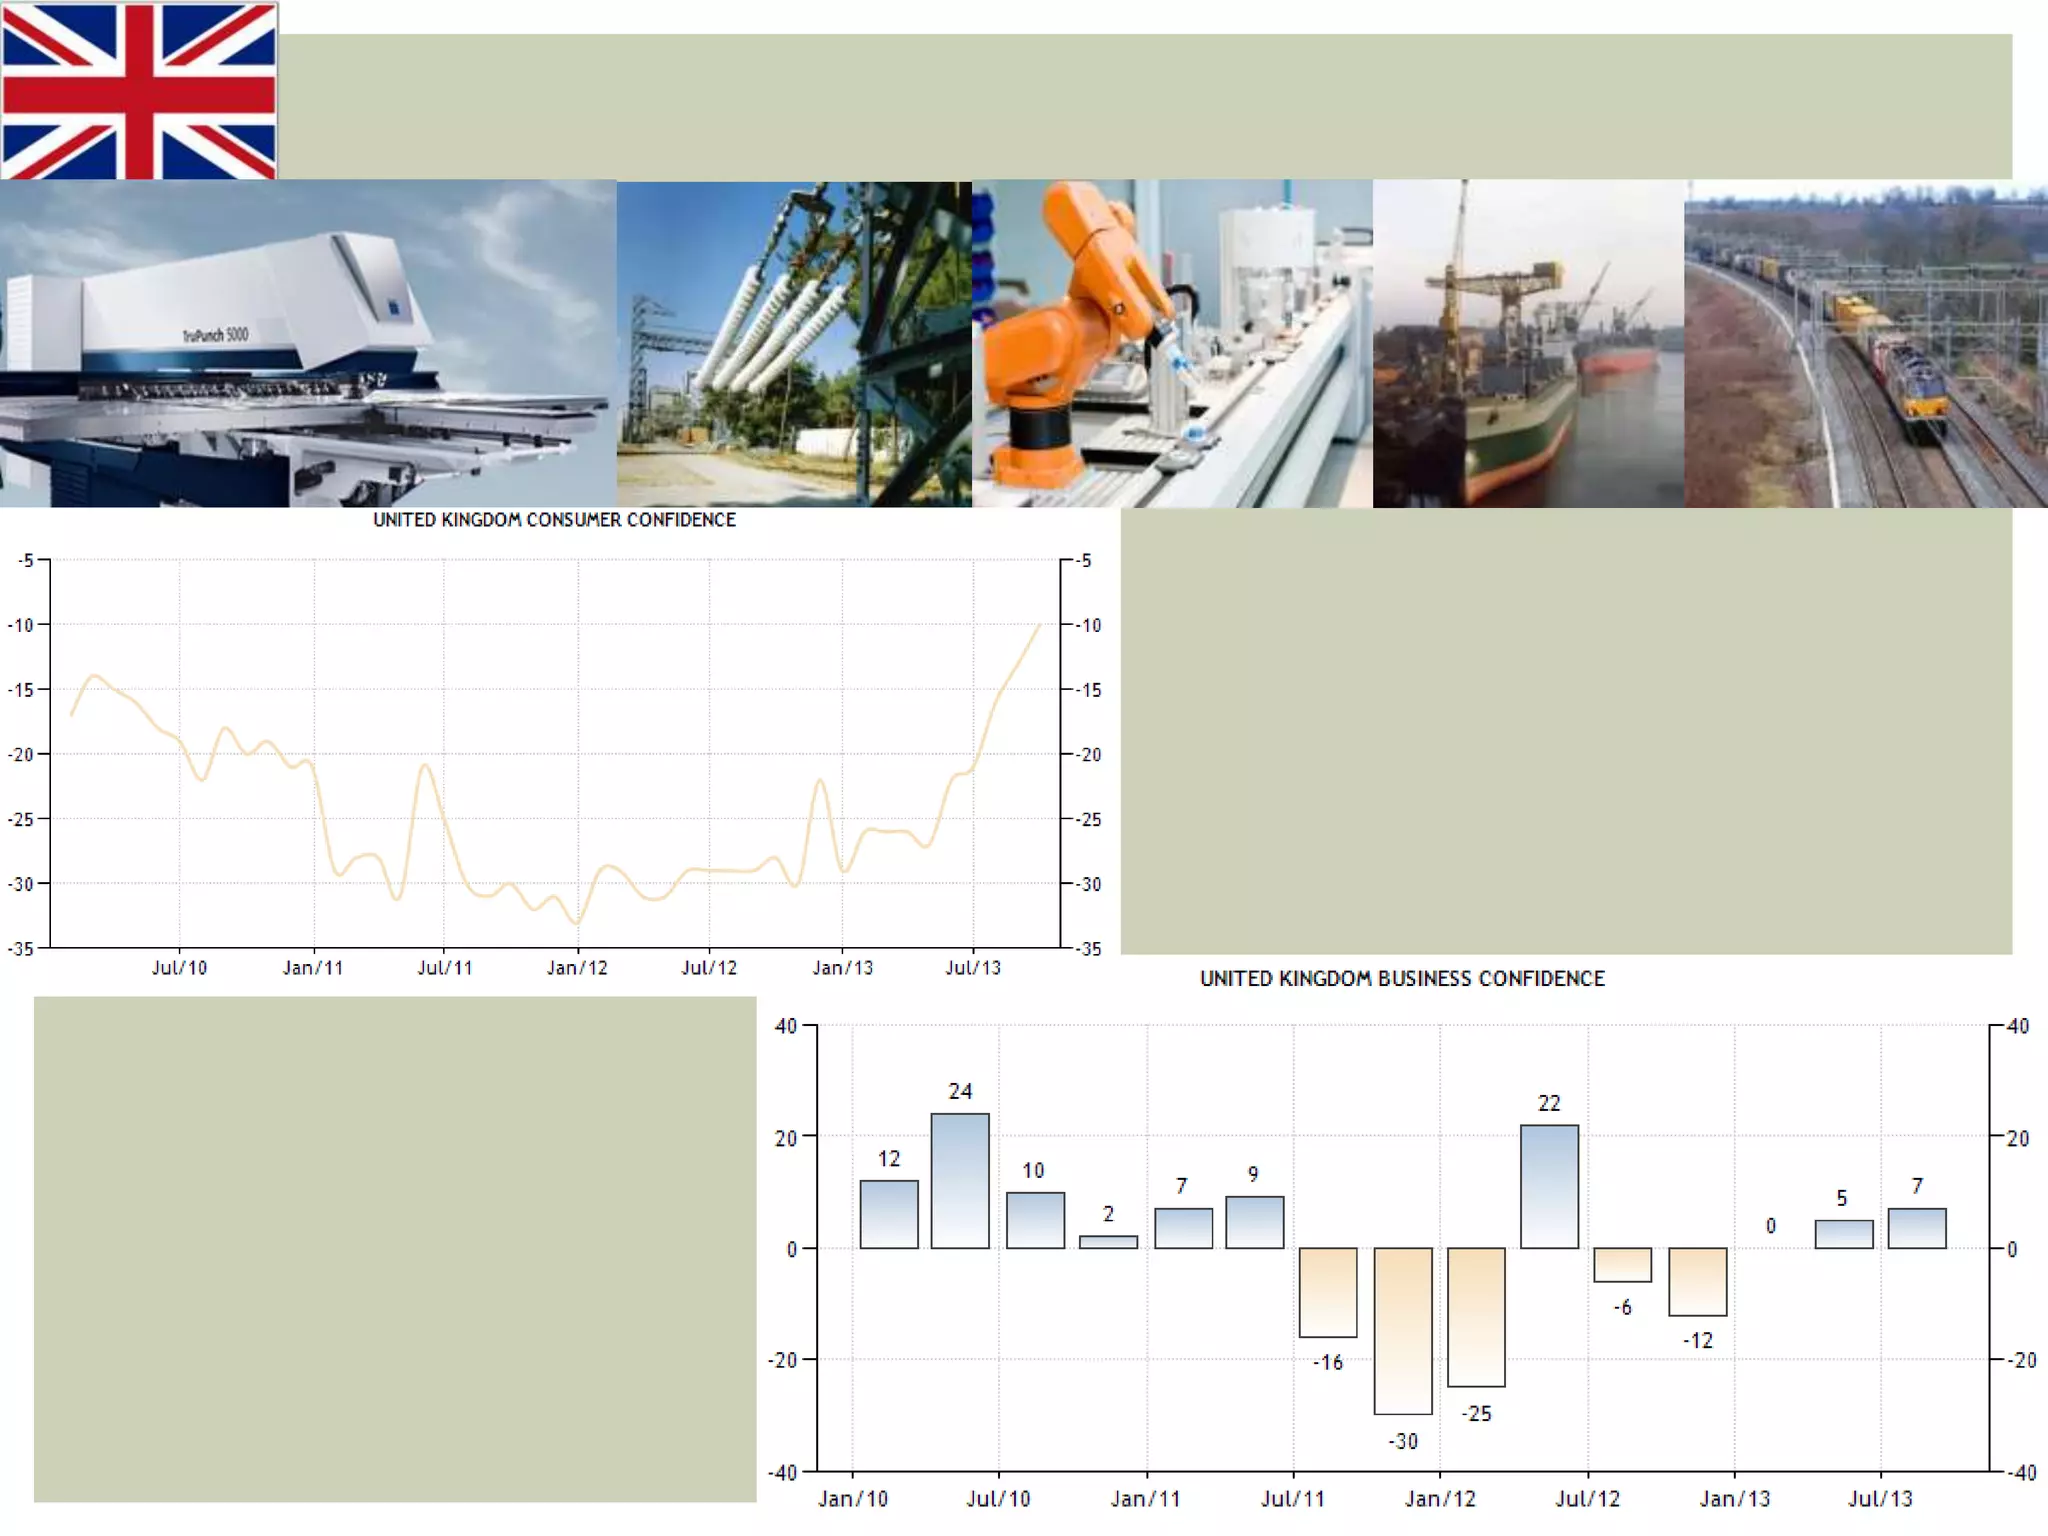Screen dimensions: 2048x1536
Task: Click the first bar labeled 12
Action: [x=889, y=1214]
